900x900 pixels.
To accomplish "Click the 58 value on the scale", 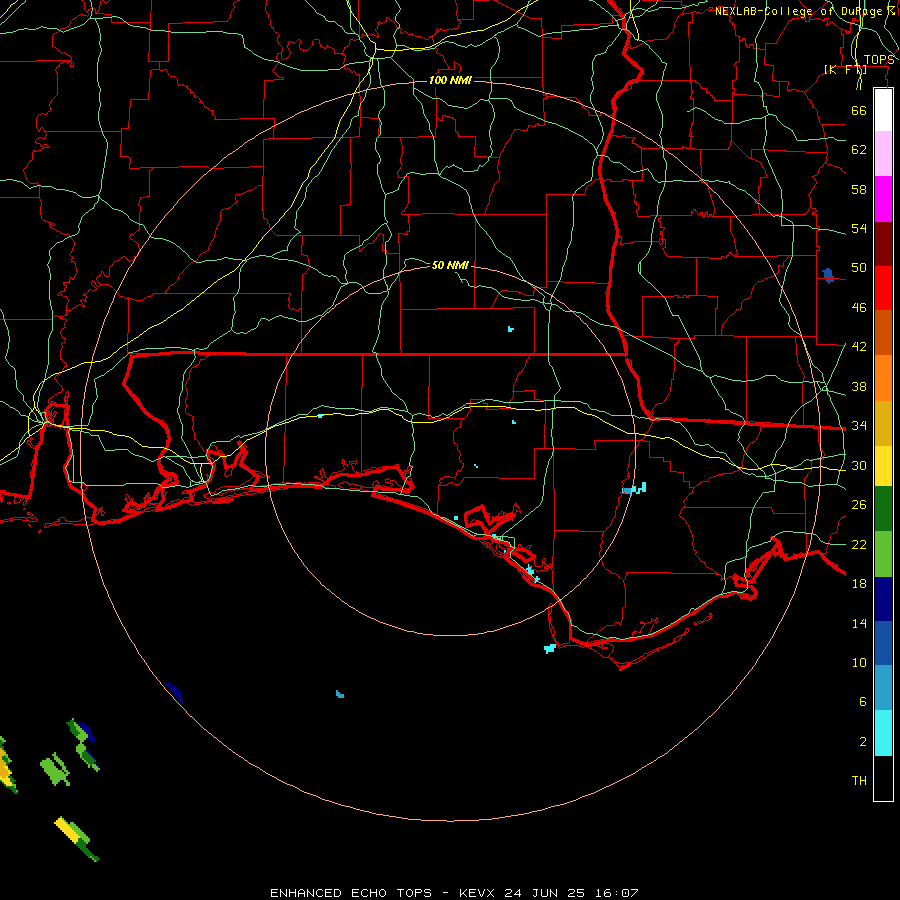I will 859,189.
